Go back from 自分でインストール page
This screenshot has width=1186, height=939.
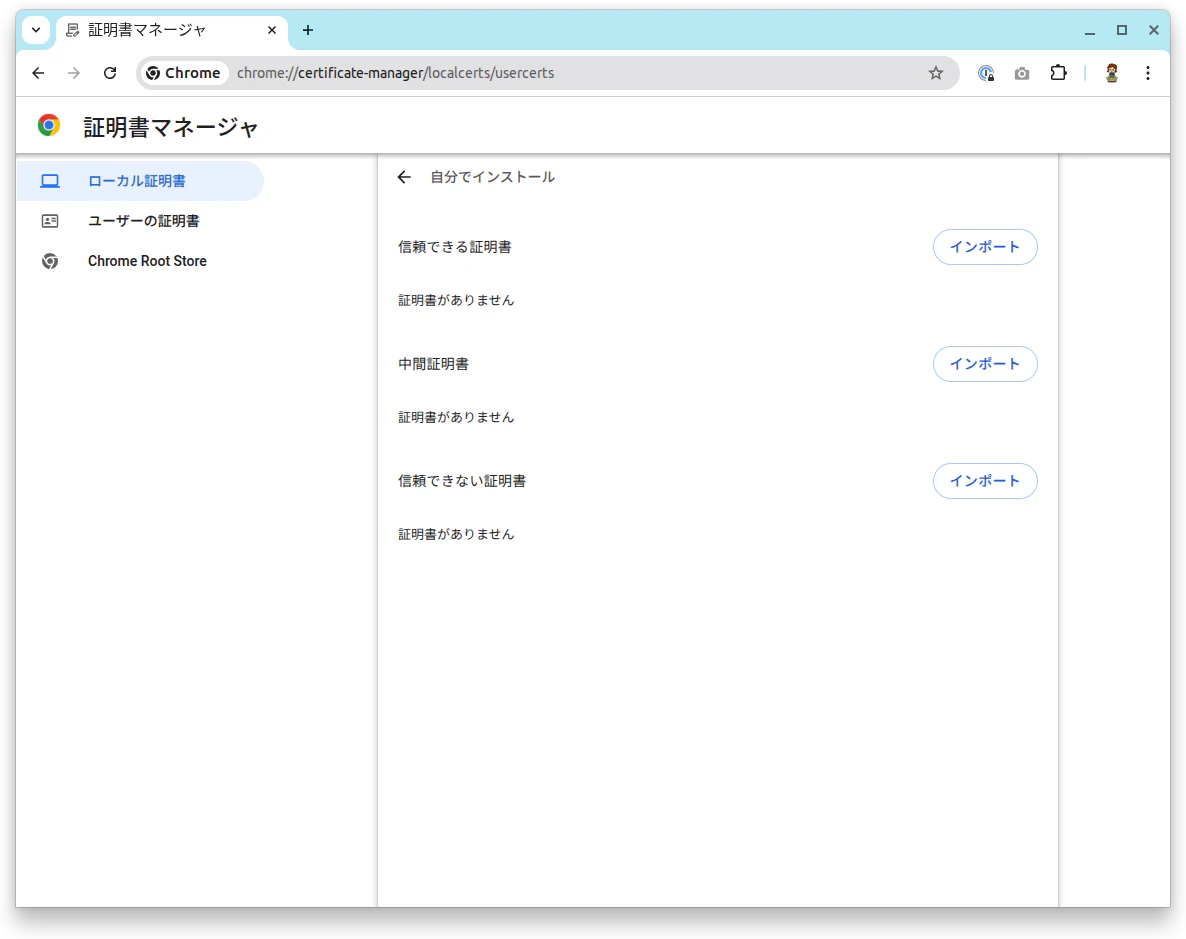tap(404, 177)
